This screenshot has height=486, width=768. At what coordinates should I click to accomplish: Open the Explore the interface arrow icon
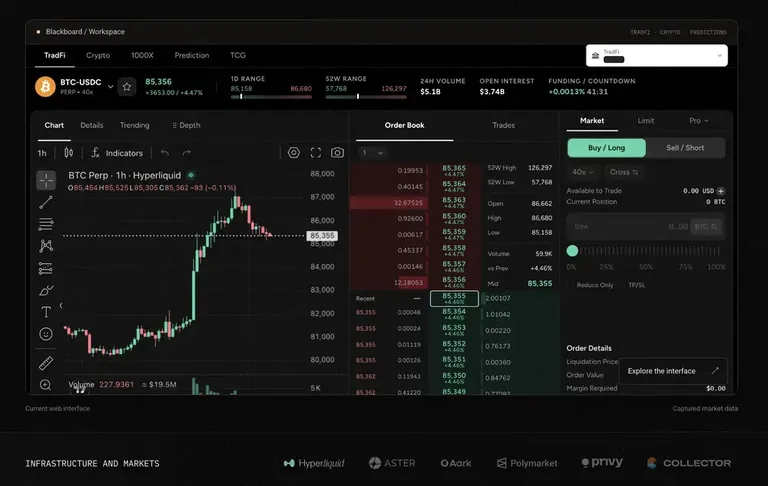click(715, 370)
